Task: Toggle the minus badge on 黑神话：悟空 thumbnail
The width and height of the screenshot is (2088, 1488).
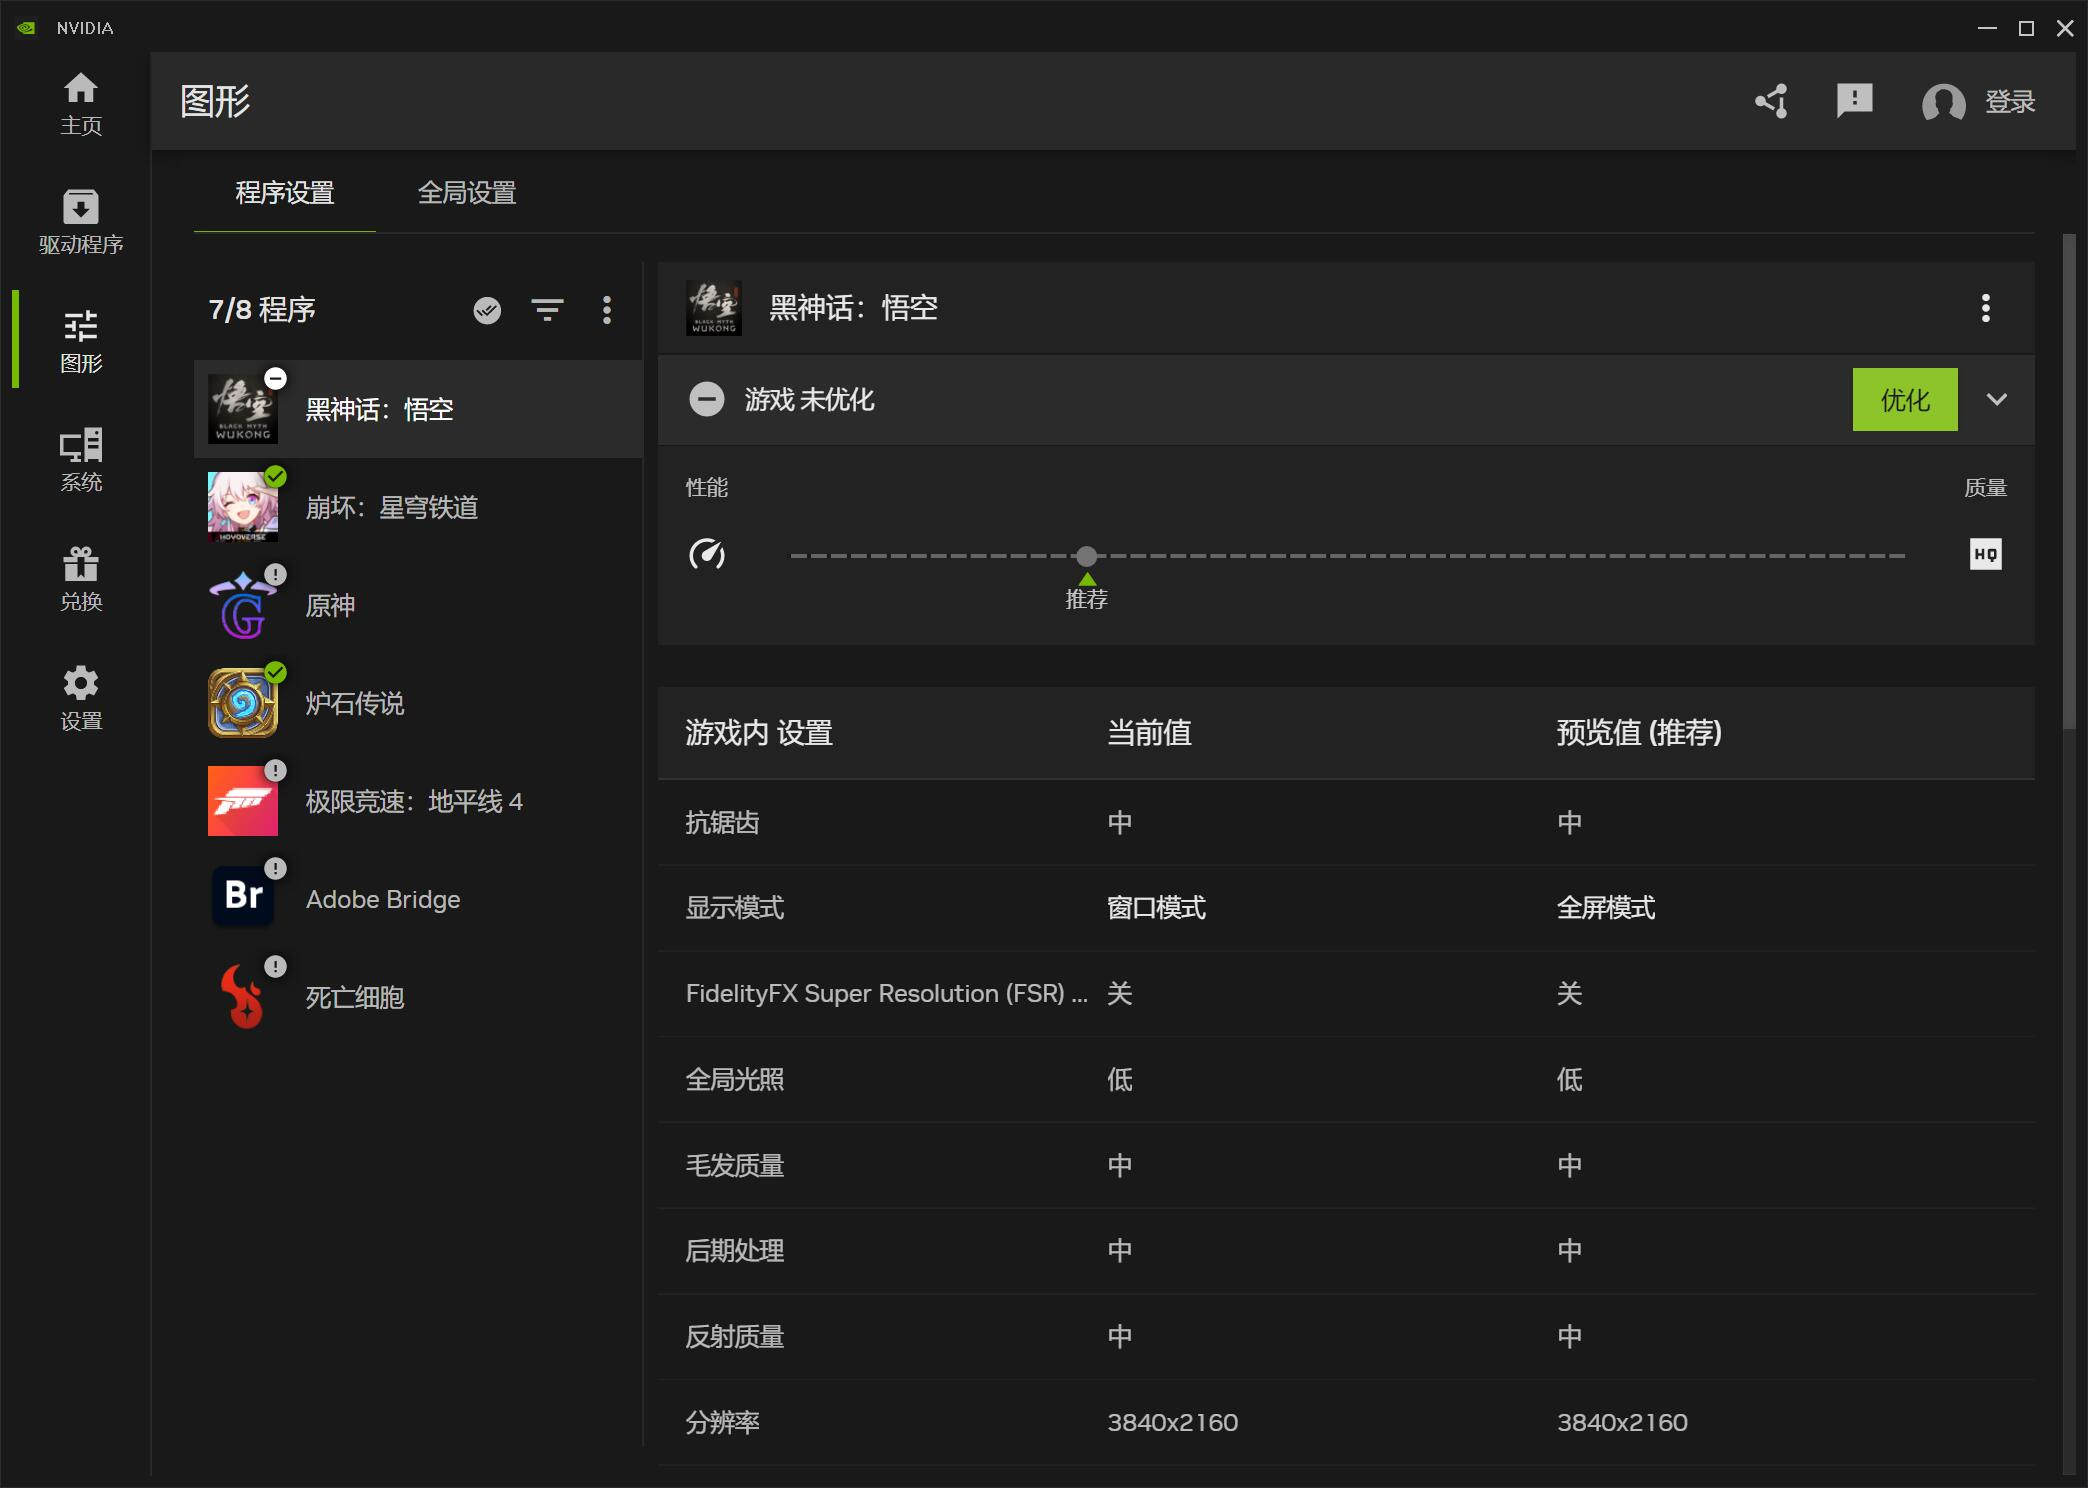Action: (275, 378)
